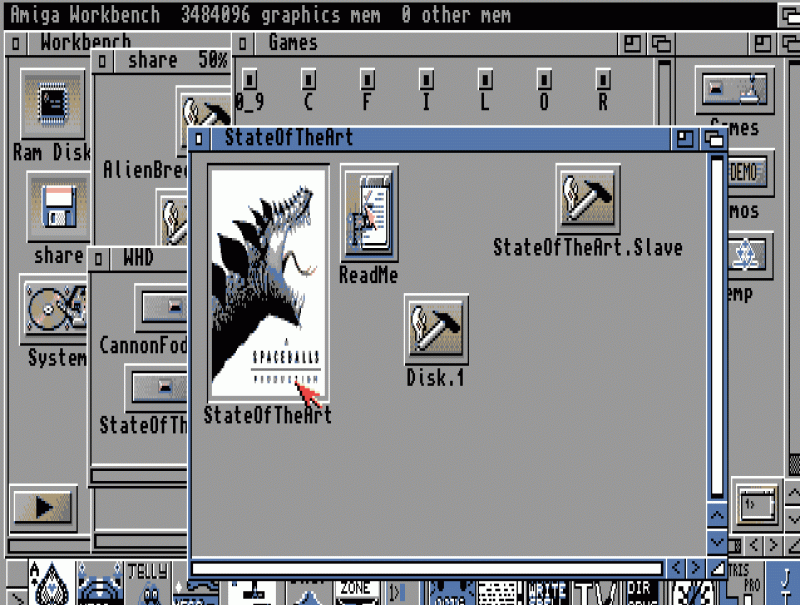The width and height of the screenshot is (800, 605).
Task: Click the down scroll arrow in StateOfTheArt window
Action: pyautogui.click(x=717, y=542)
